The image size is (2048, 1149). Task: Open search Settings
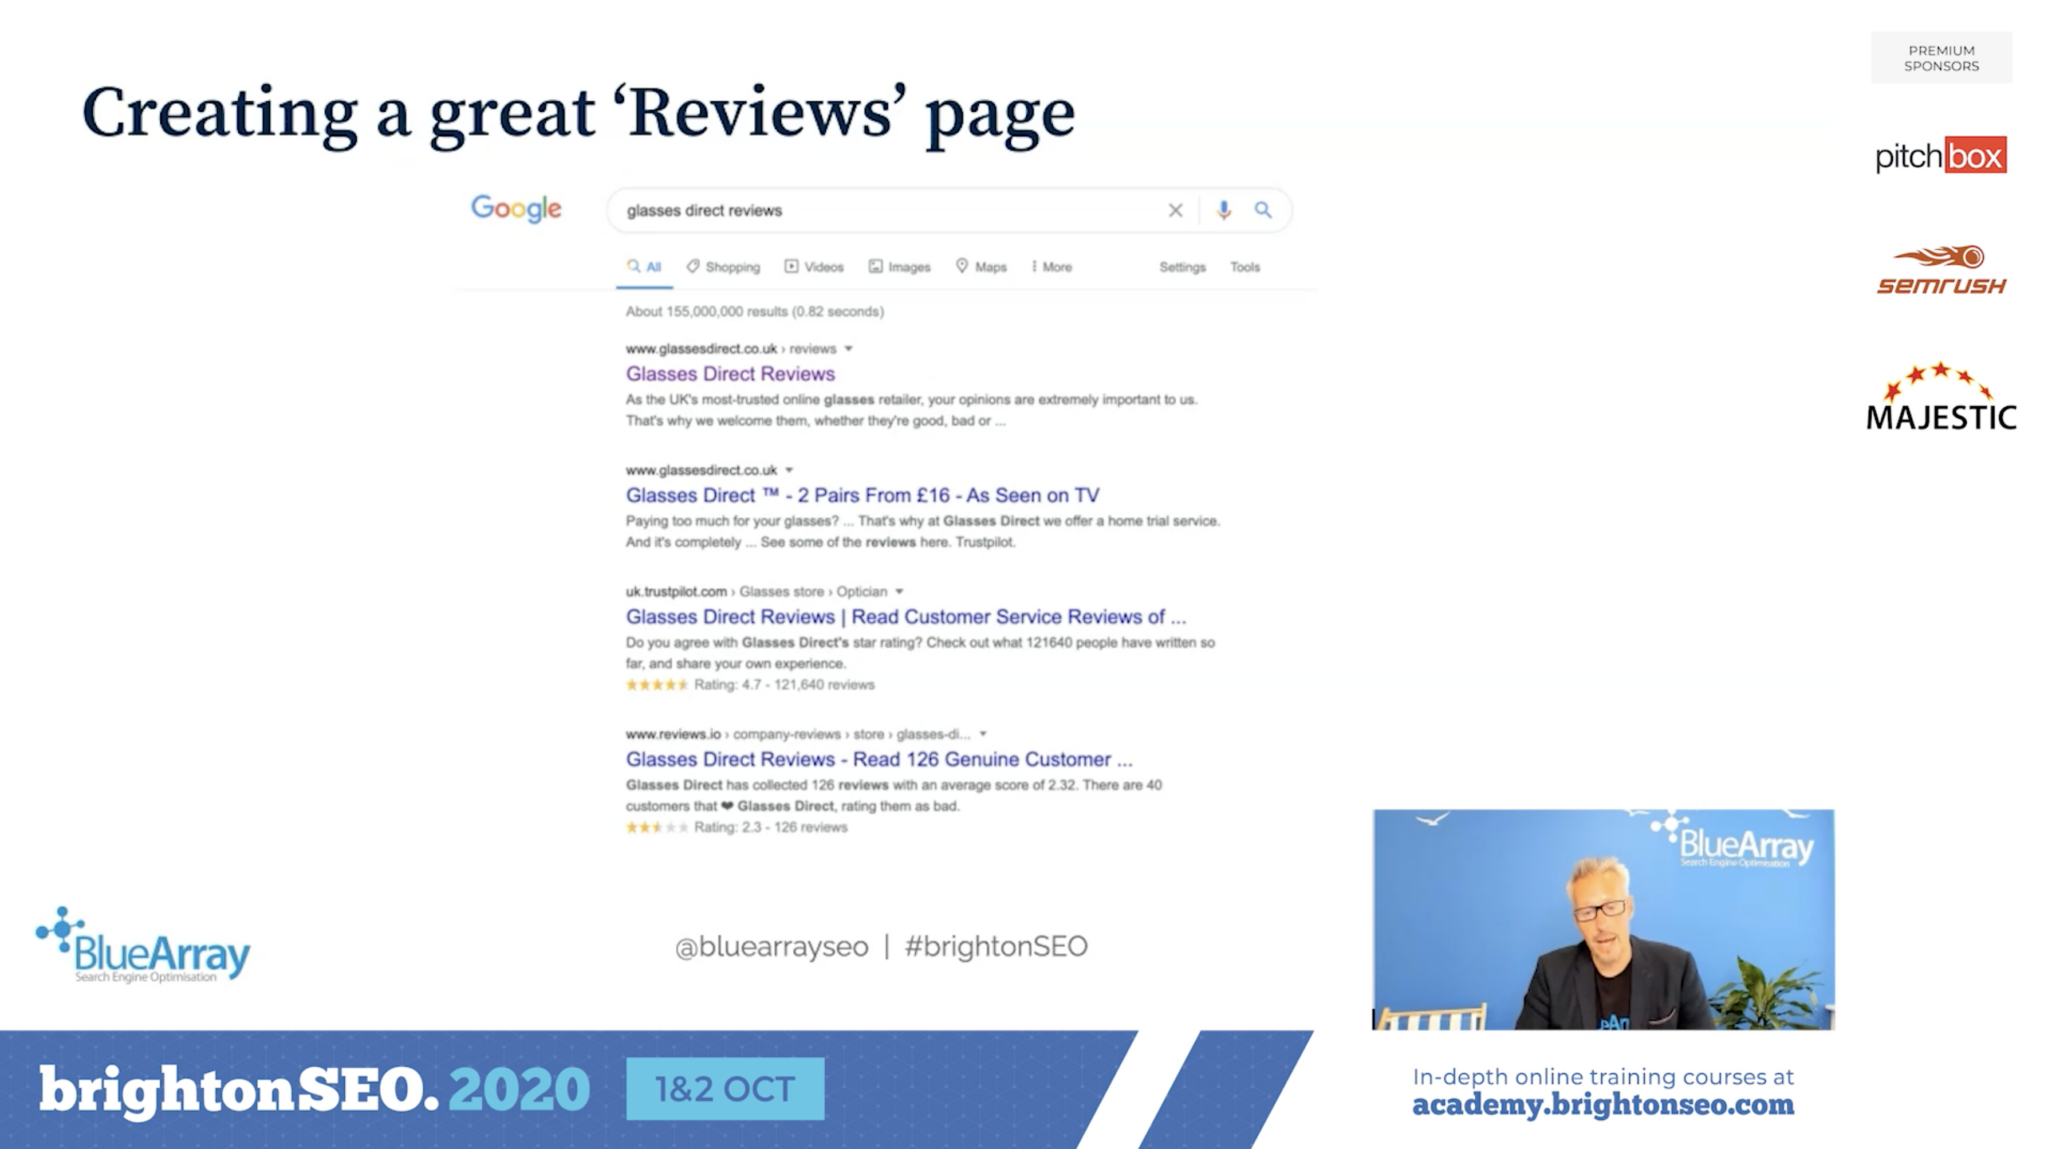click(1182, 267)
